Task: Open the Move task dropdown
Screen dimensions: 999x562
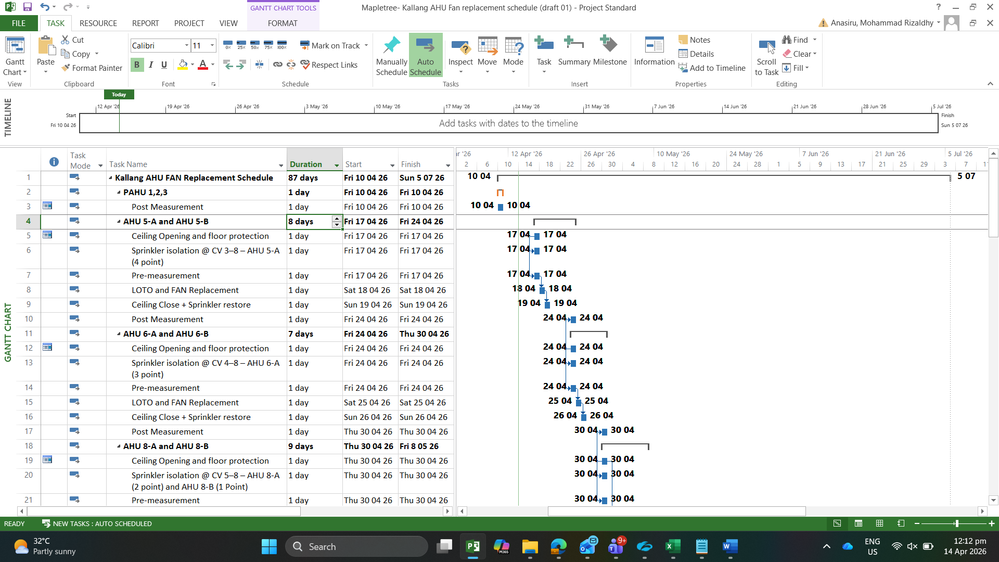Action: click(x=487, y=72)
